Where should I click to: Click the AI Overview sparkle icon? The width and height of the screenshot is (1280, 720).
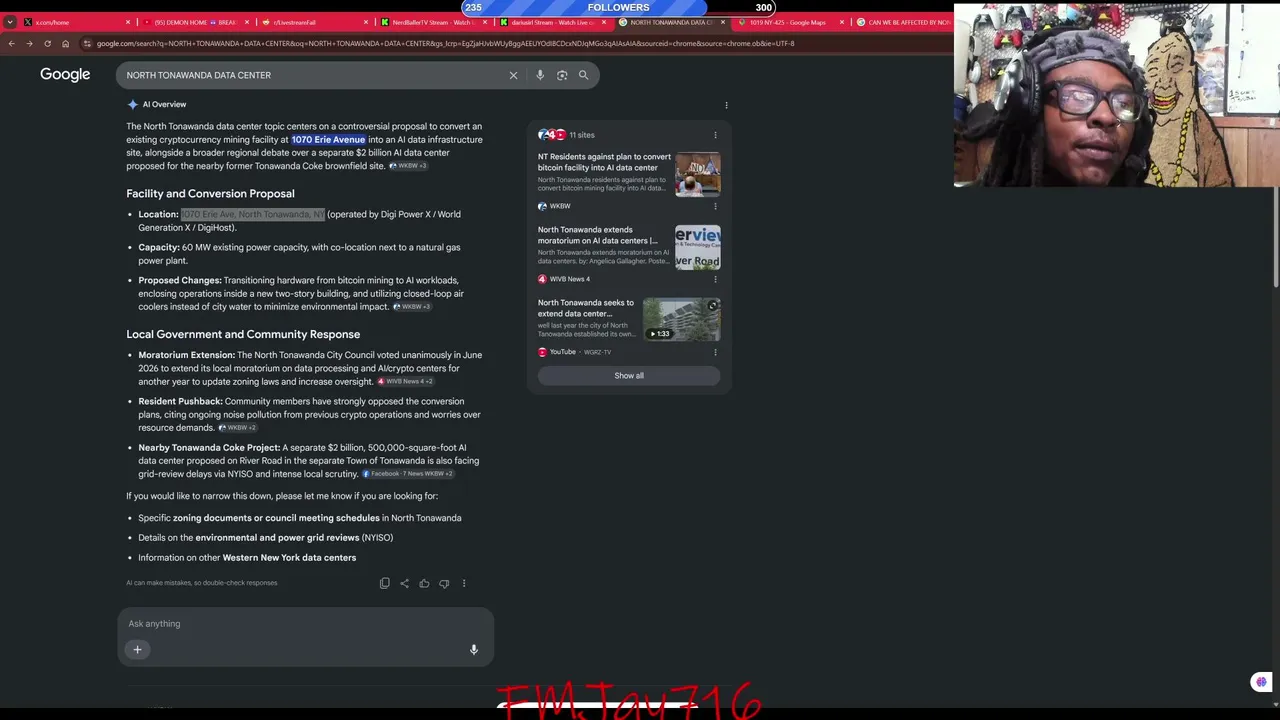click(132, 104)
